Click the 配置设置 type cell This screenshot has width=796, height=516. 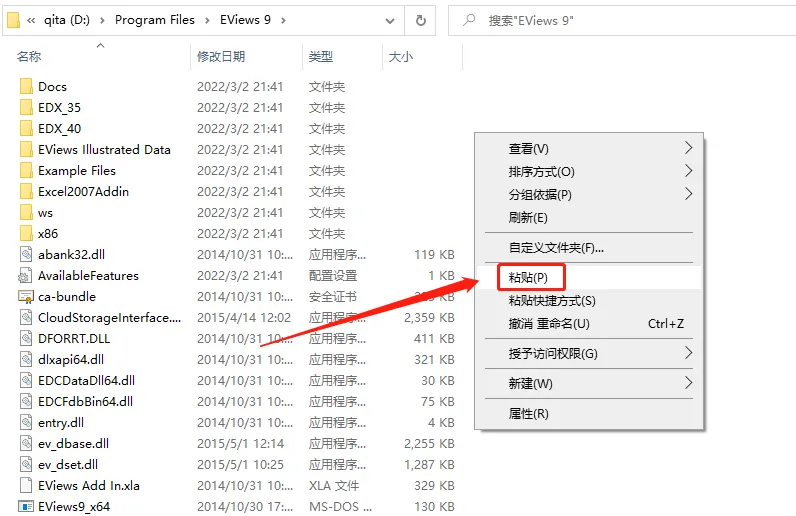[x=333, y=275]
